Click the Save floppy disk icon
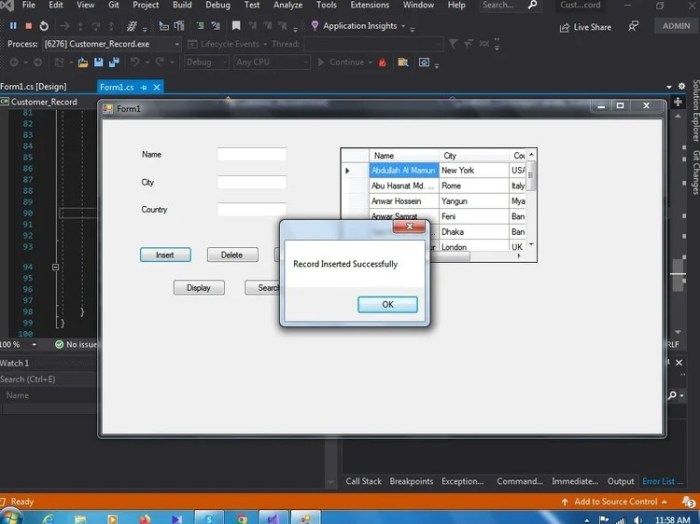Image resolution: width=700 pixels, height=524 pixels. point(99,62)
